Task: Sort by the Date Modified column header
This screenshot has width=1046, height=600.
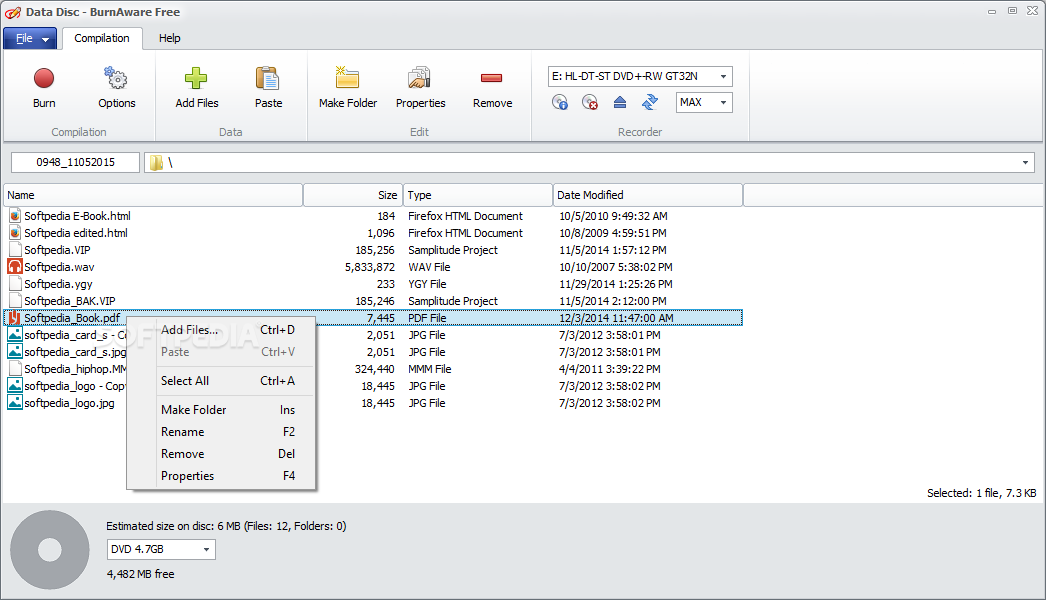Action: (648, 195)
